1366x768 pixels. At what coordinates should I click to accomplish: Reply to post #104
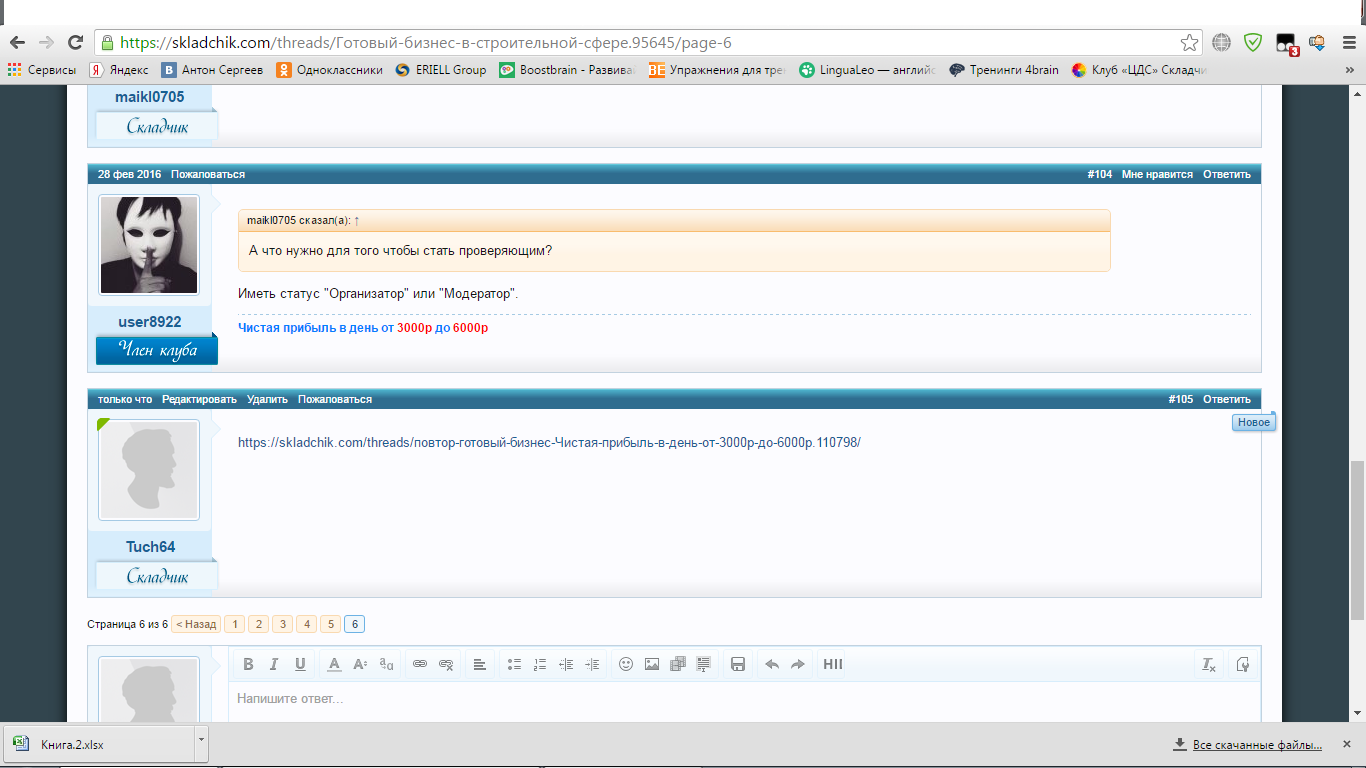1227,174
